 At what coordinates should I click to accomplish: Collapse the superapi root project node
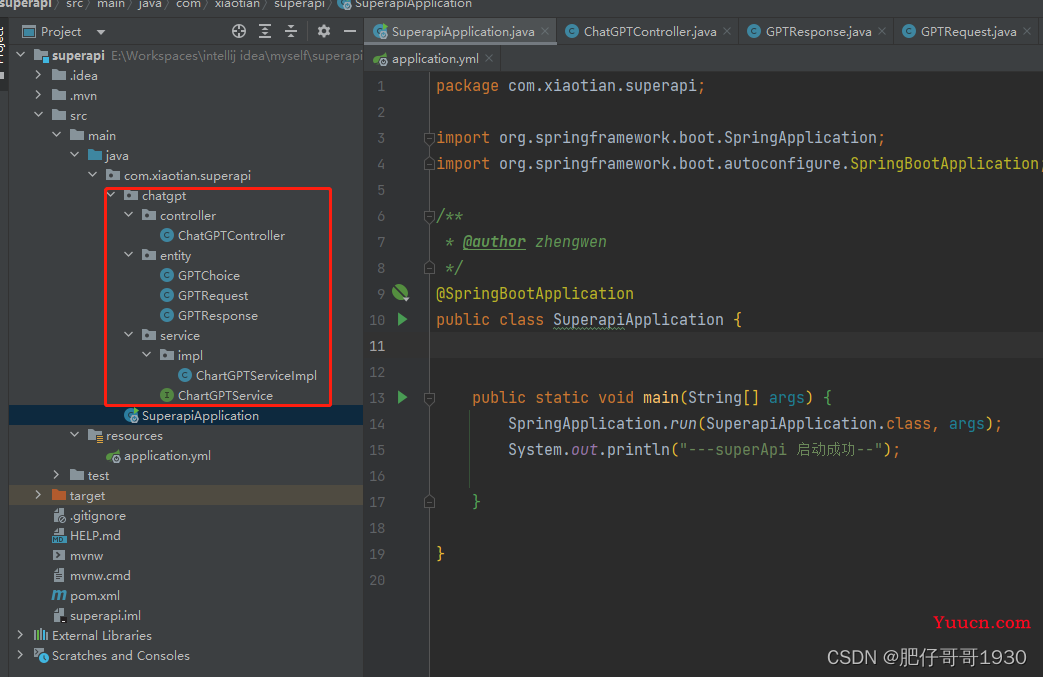coord(21,55)
